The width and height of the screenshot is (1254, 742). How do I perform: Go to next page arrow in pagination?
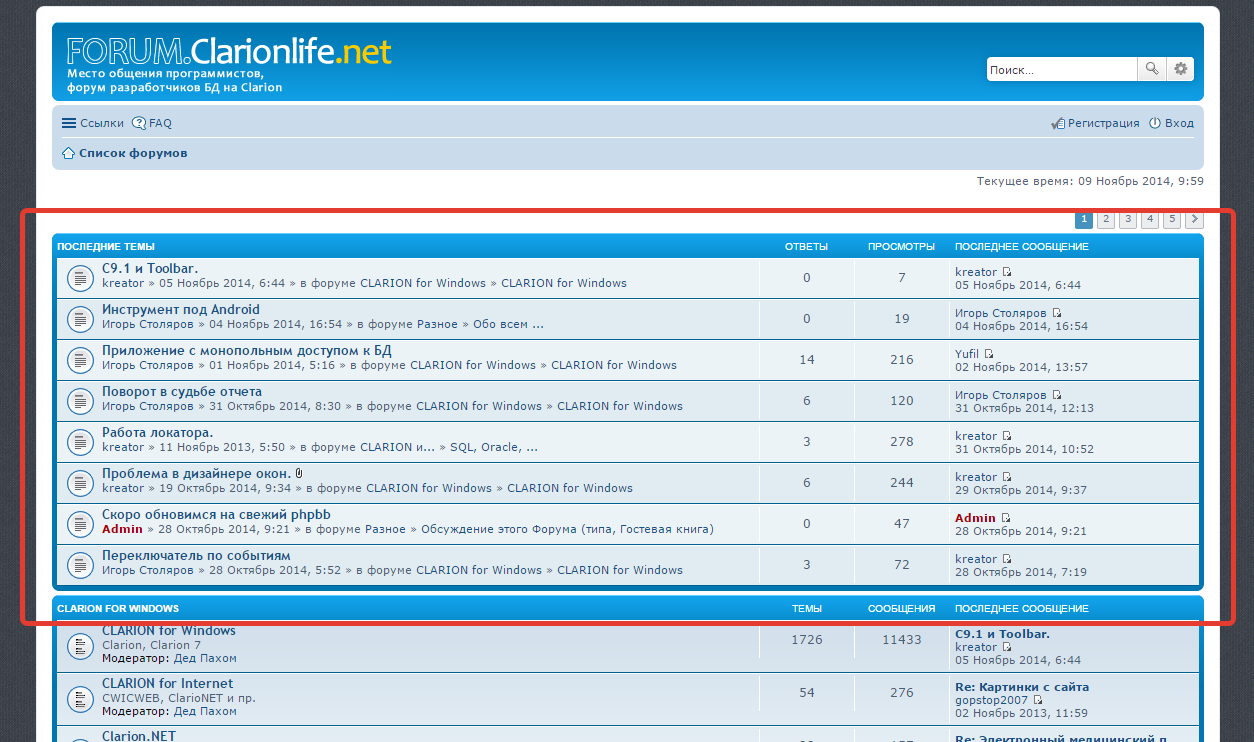(x=1194, y=219)
